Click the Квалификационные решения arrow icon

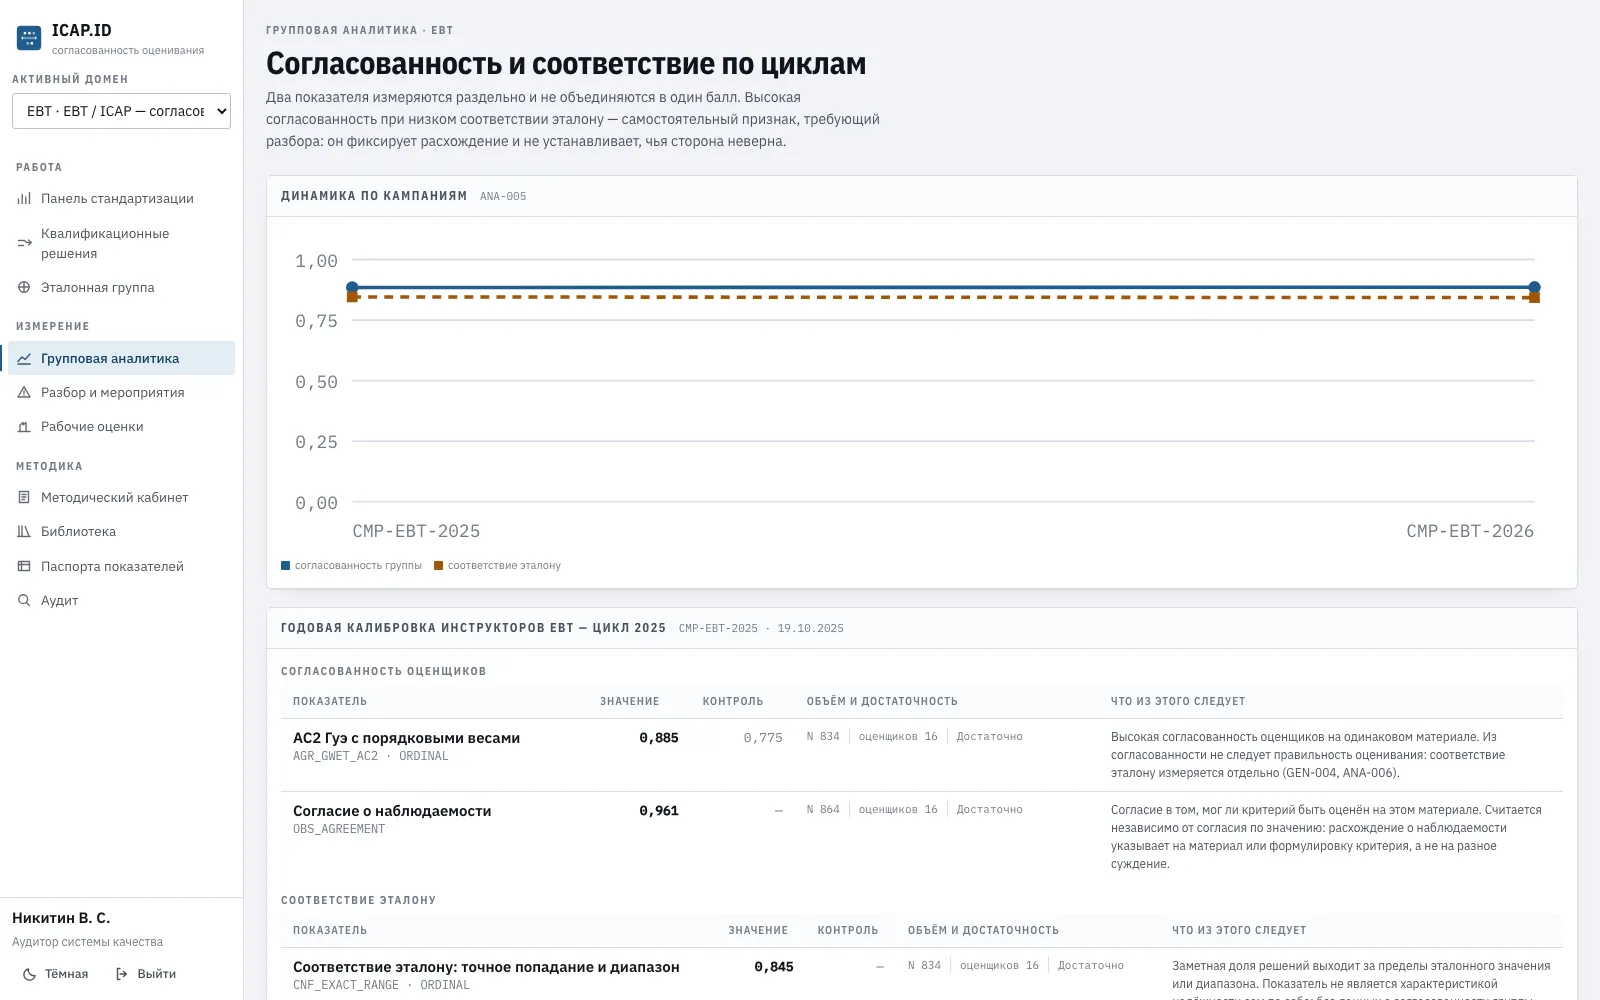coord(24,243)
